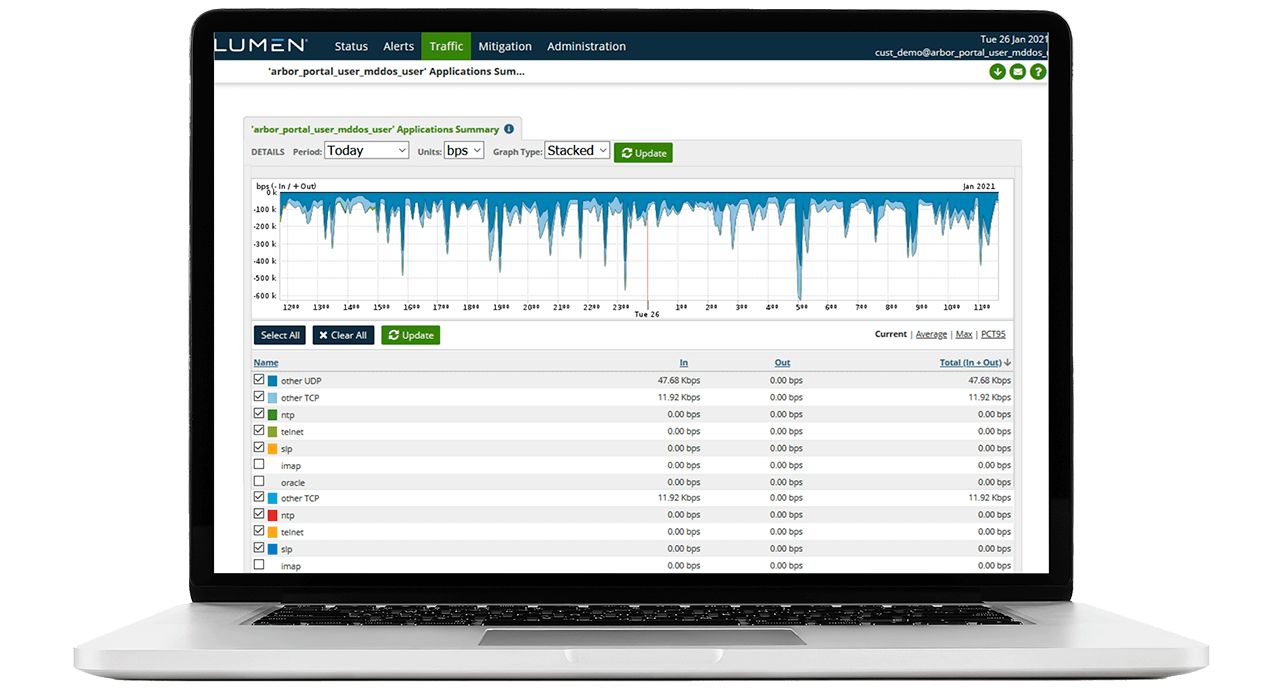The image size is (1284, 688).
Task: Sort by Total (In + Out) column header
Action: [x=970, y=363]
